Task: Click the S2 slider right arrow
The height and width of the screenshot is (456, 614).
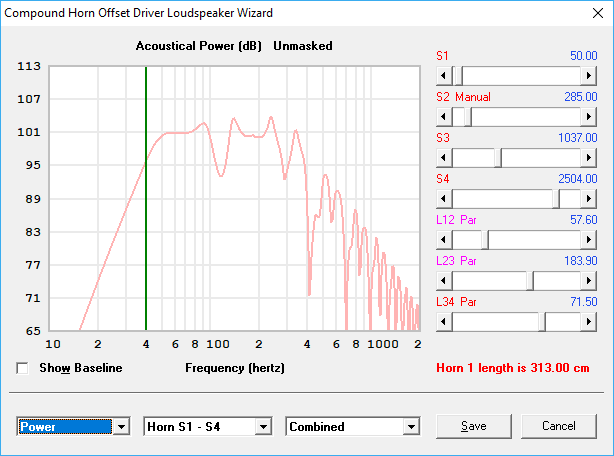Action: click(588, 117)
